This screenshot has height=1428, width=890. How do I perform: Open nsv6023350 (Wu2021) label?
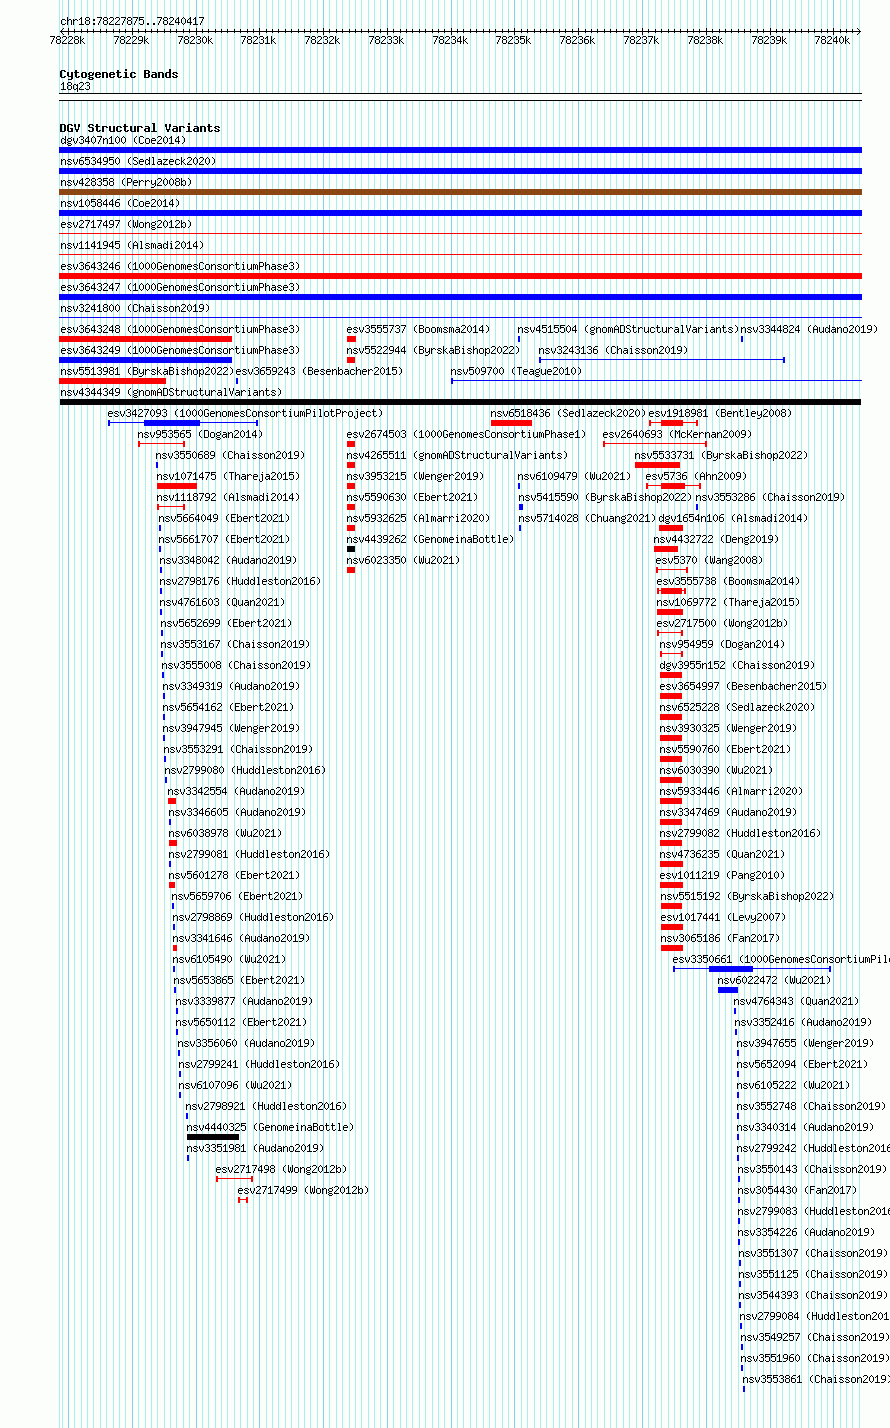point(404,560)
